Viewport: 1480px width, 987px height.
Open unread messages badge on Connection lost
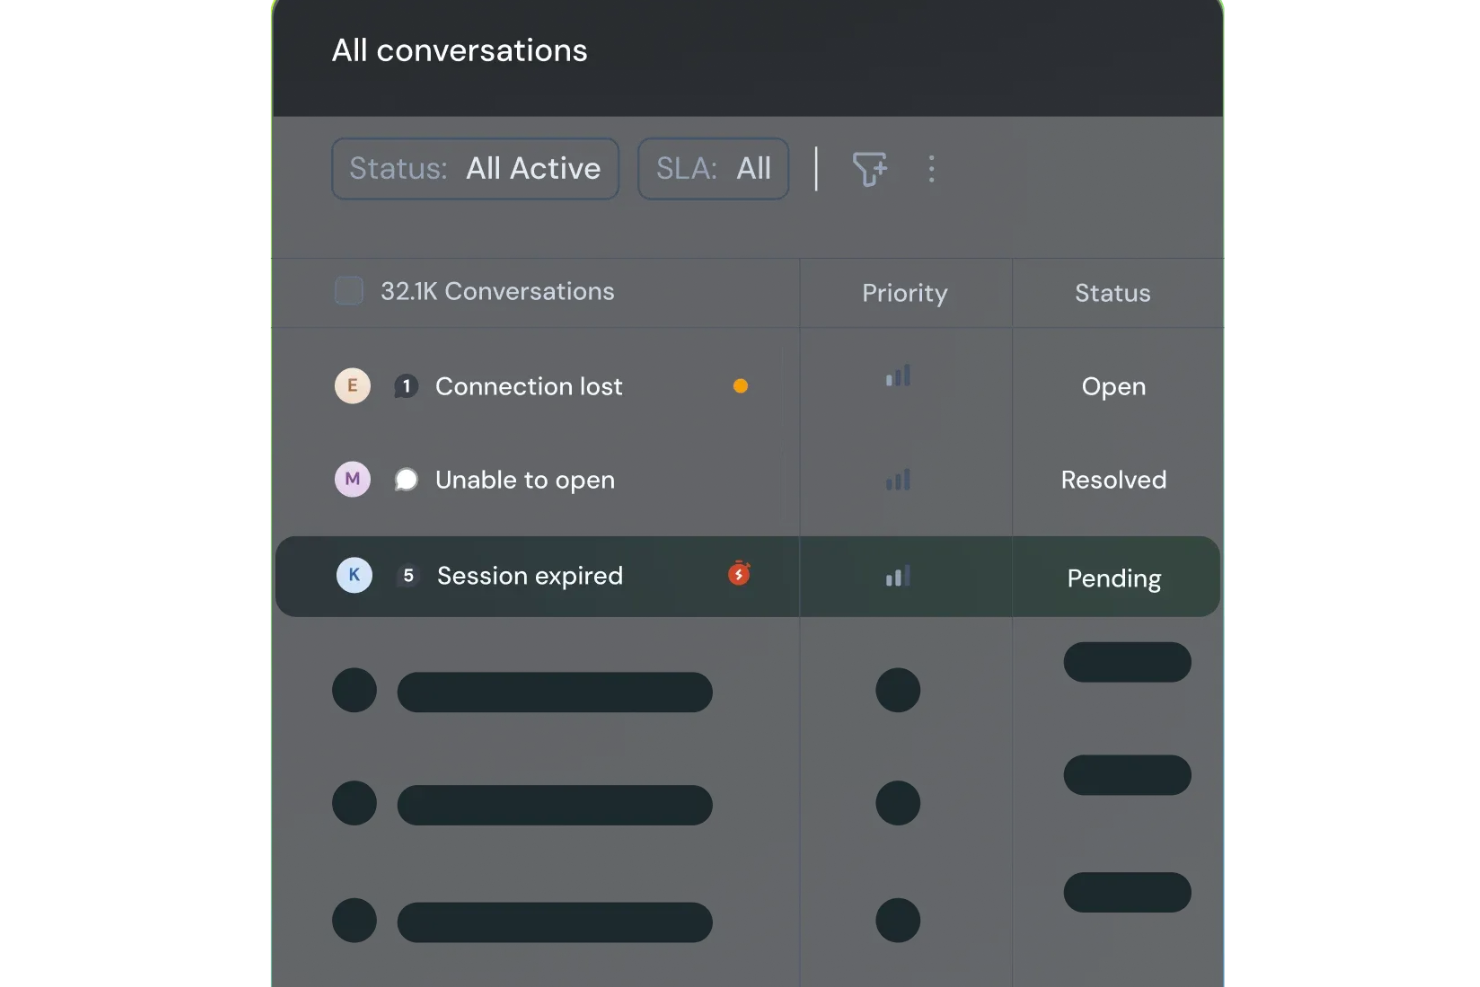click(x=406, y=385)
